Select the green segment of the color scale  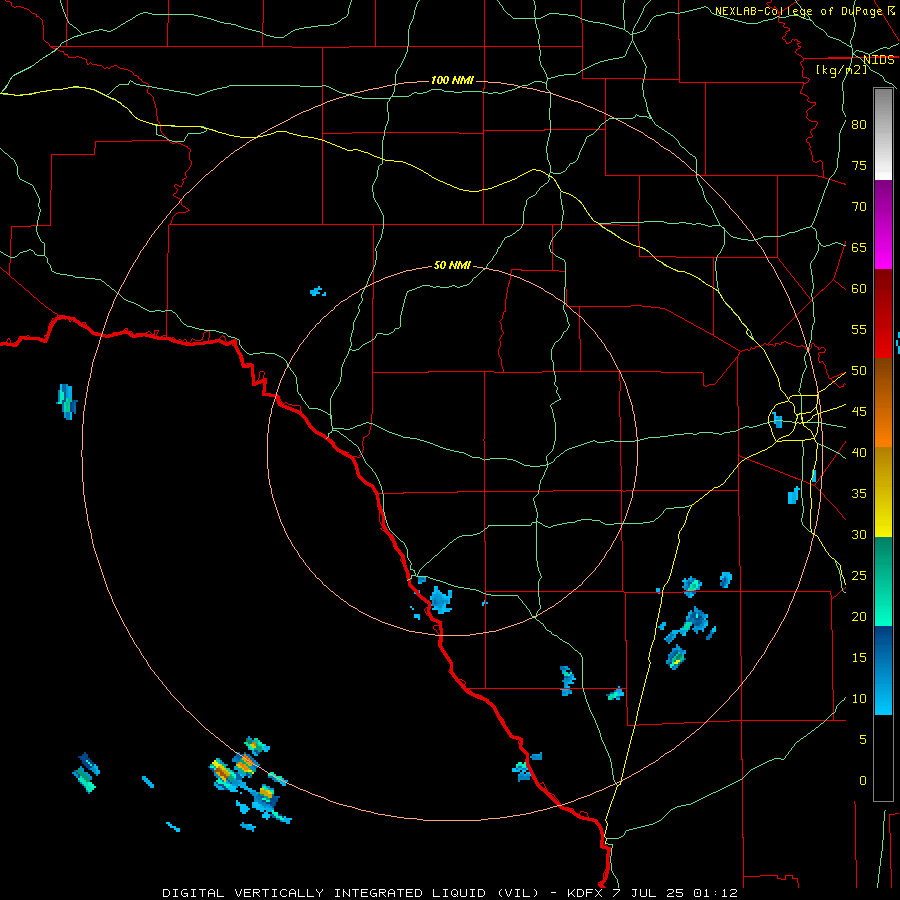tap(883, 581)
